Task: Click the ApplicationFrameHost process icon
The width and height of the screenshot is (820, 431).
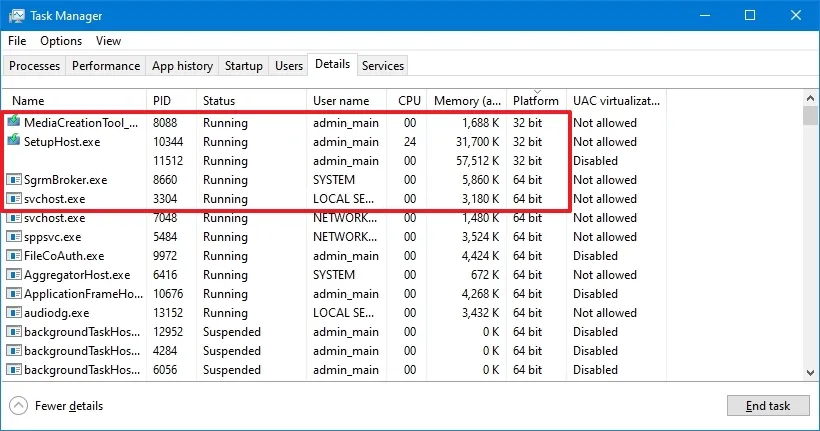Action: point(14,294)
